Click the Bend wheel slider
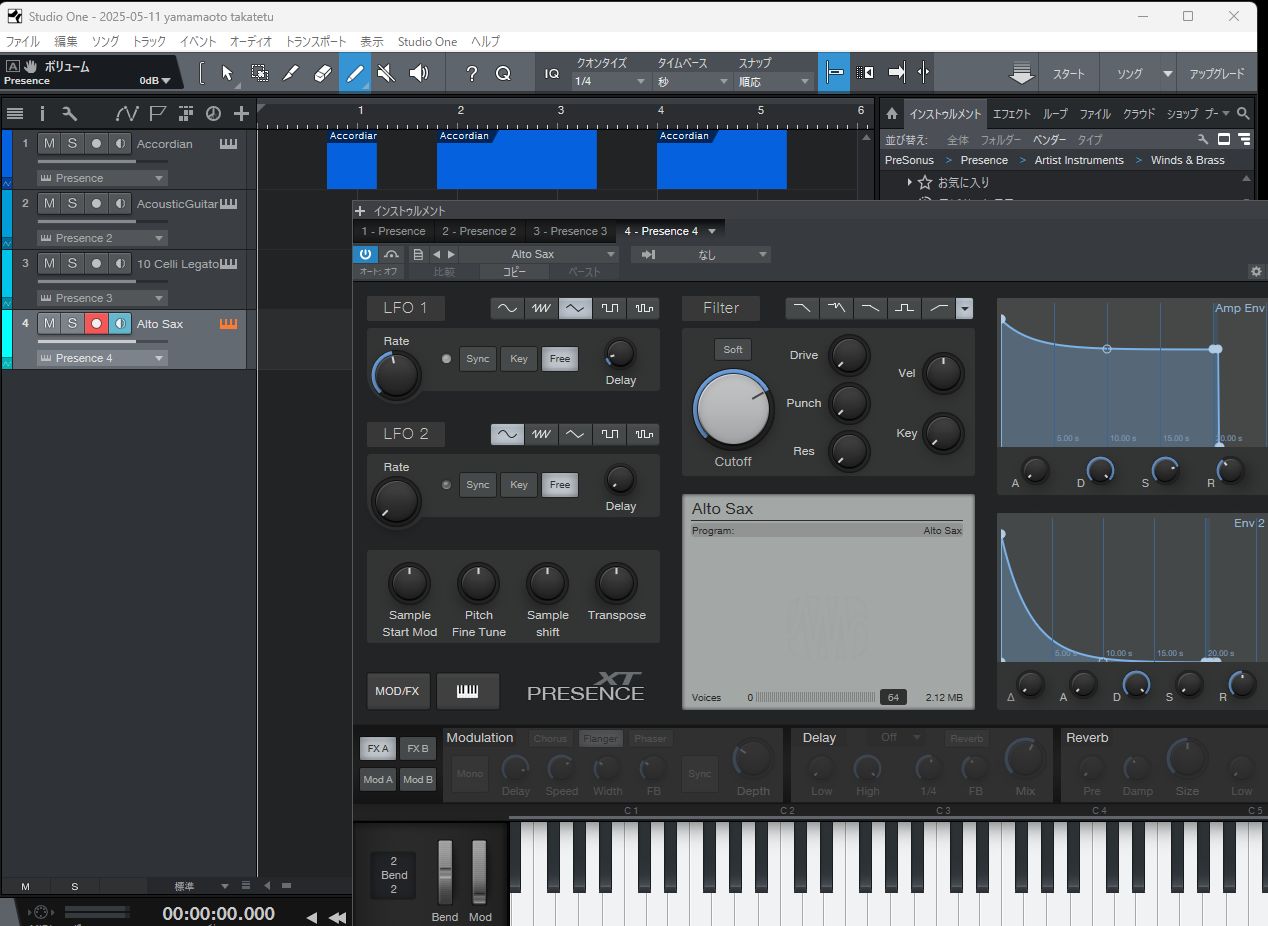Image resolution: width=1268 pixels, height=926 pixels. (445, 873)
